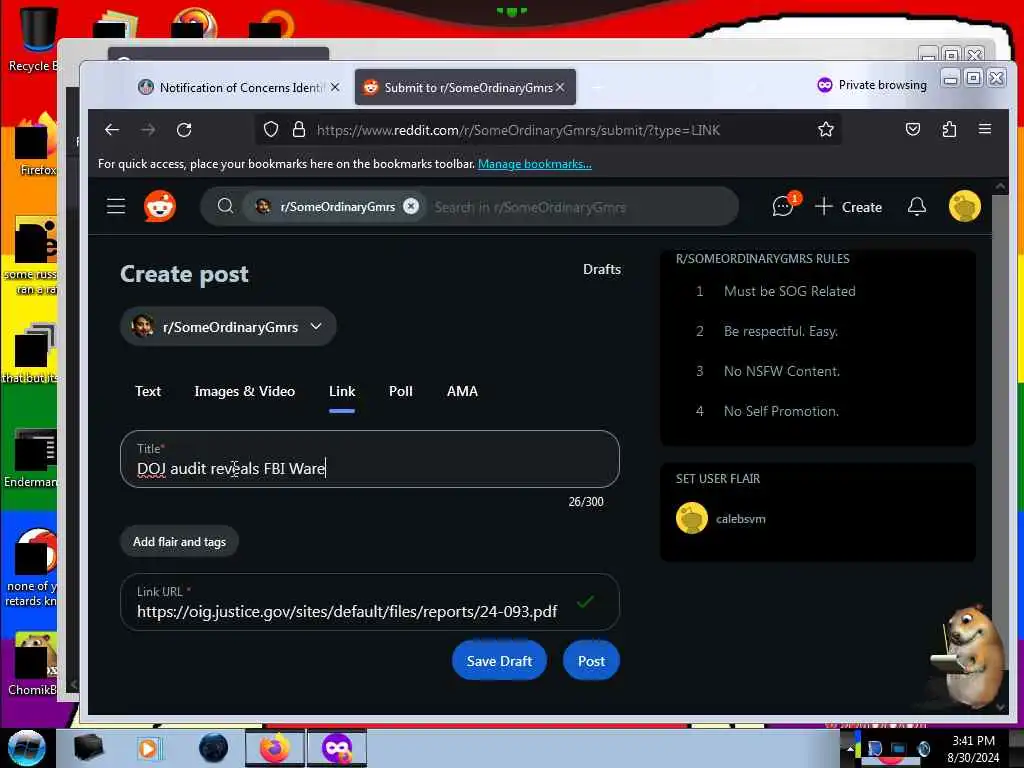
Task: Click the Save Draft button
Action: pyautogui.click(x=499, y=661)
